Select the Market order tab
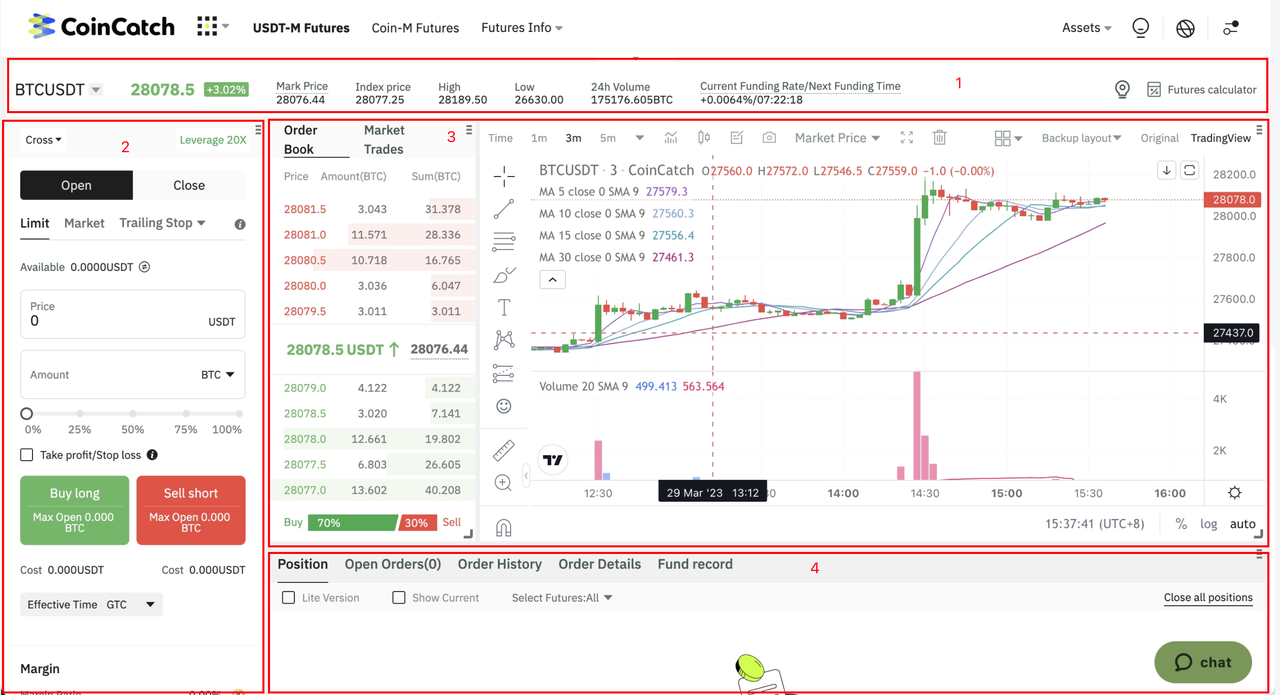Image resolution: width=1280 pixels, height=695 pixels. (x=84, y=223)
